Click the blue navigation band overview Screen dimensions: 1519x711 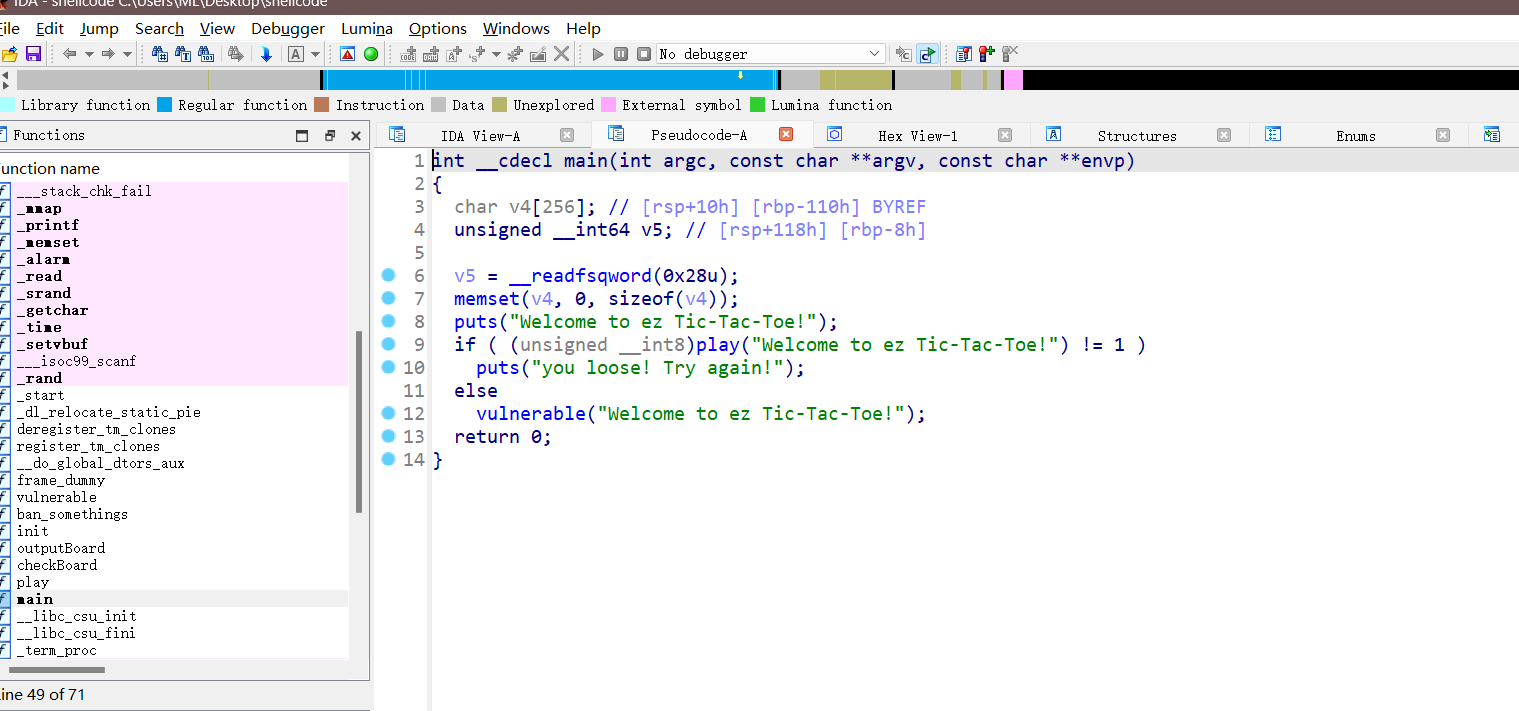[550, 80]
